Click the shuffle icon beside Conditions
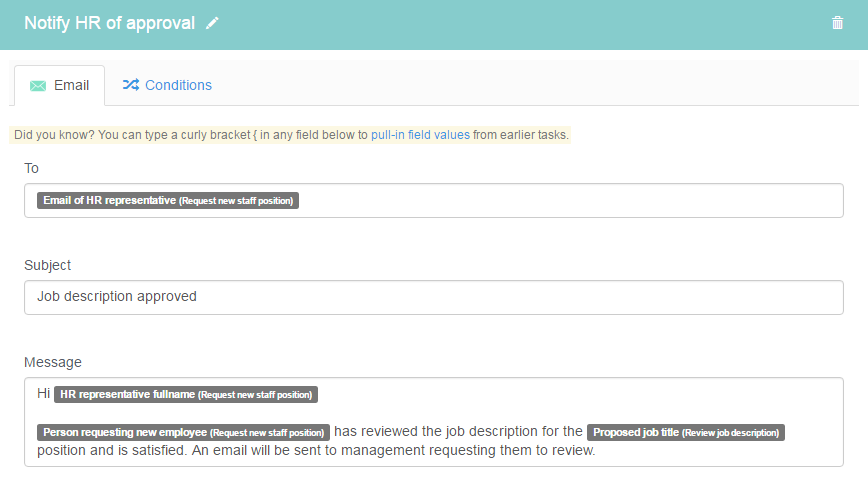This screenshot has height=496, width=868. coord(131,85)
